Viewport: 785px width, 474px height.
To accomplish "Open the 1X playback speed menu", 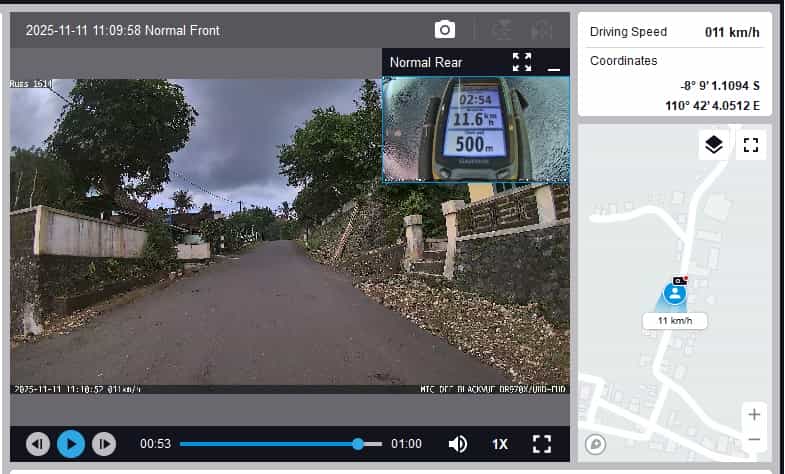I will (500, 443).
